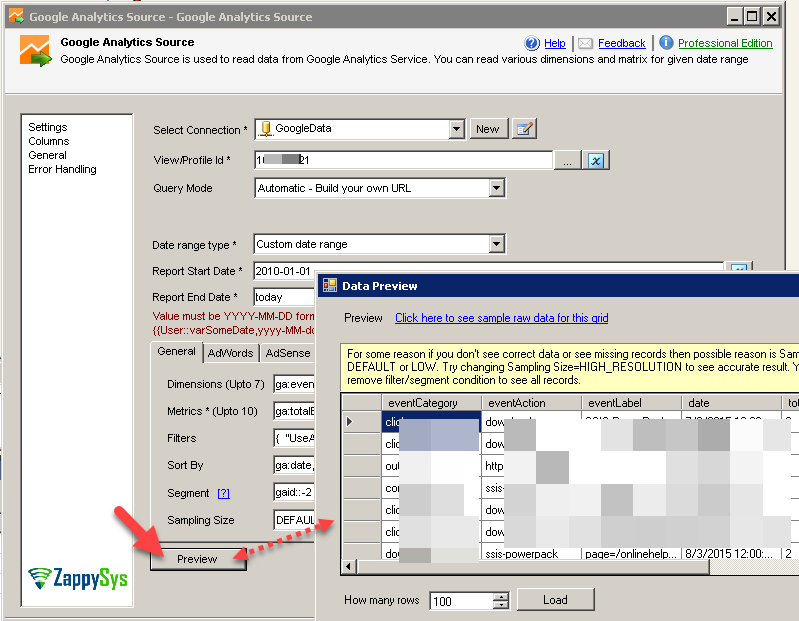This screenshot has width=799, height=621.
Task: Click the page=/onlinehelp... cell
Action: pos(631,554)
